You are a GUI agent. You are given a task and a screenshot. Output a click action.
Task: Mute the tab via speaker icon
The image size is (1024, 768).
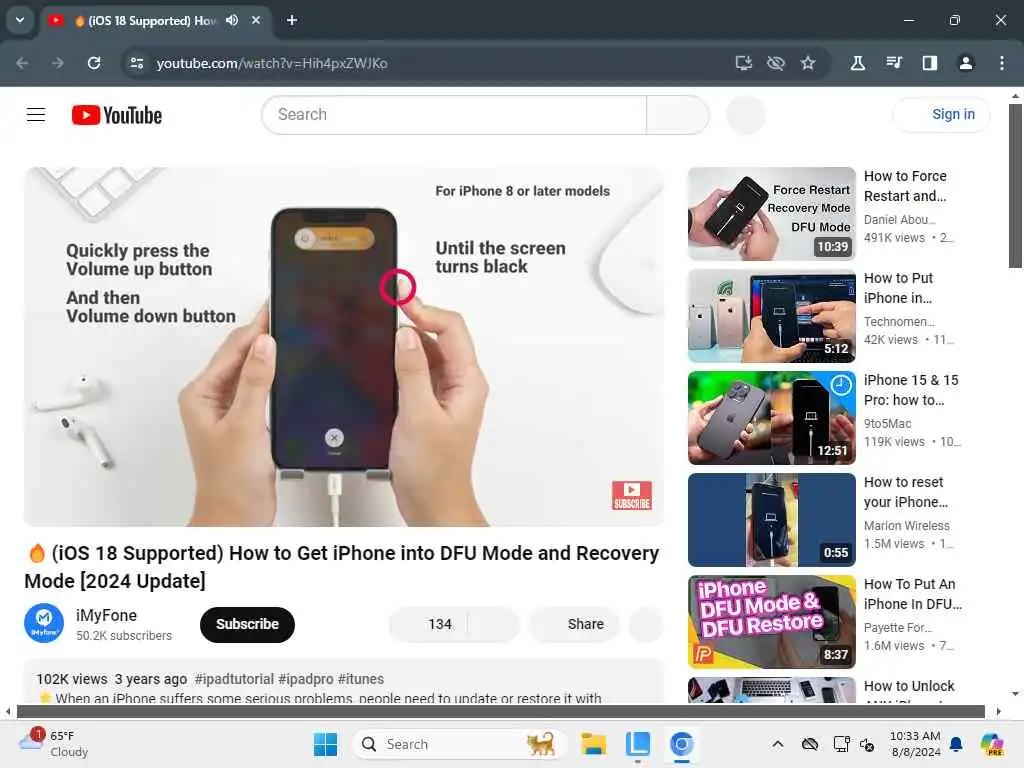tap(232, 20)
